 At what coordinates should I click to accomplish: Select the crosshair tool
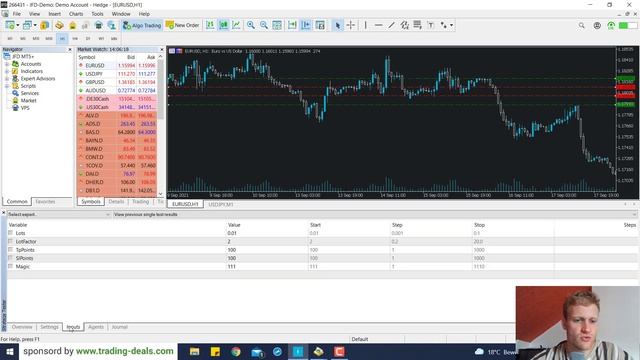pyautogui.click(x=351, y=25)
